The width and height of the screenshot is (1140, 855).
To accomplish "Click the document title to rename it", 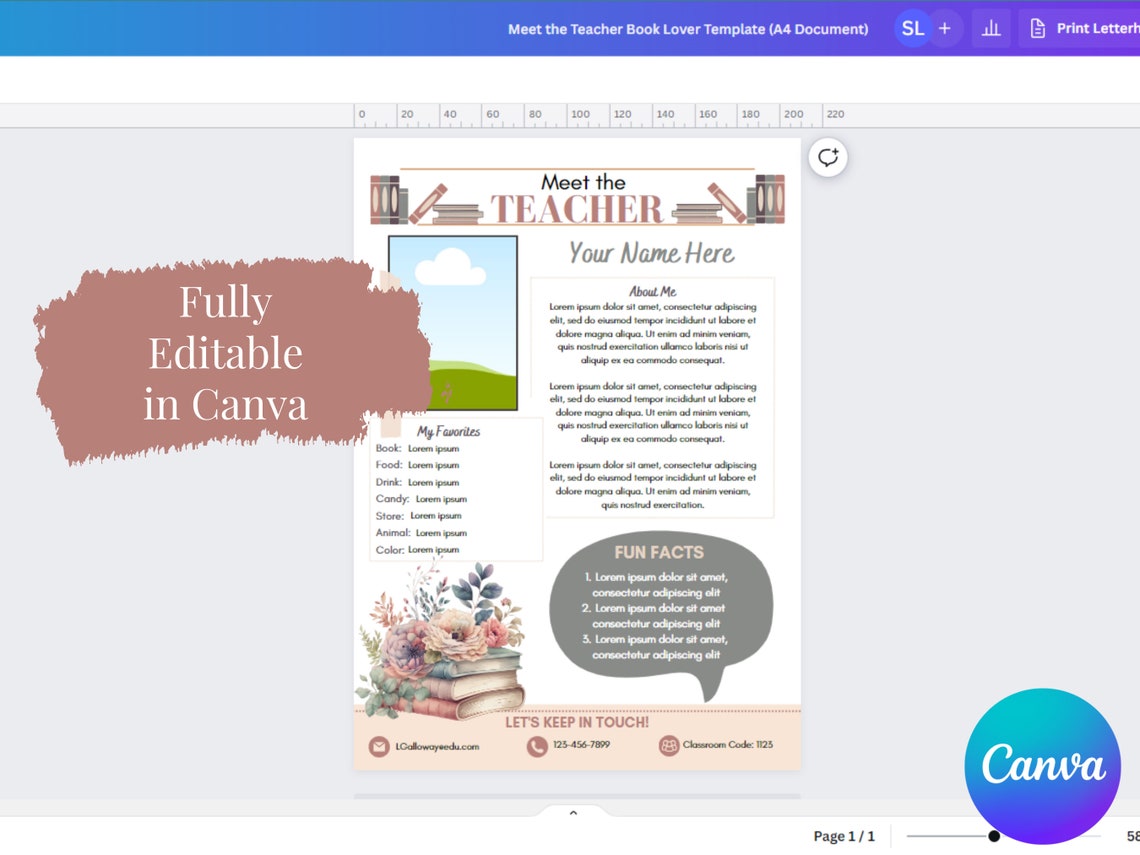I will click(x=688, y=29).
